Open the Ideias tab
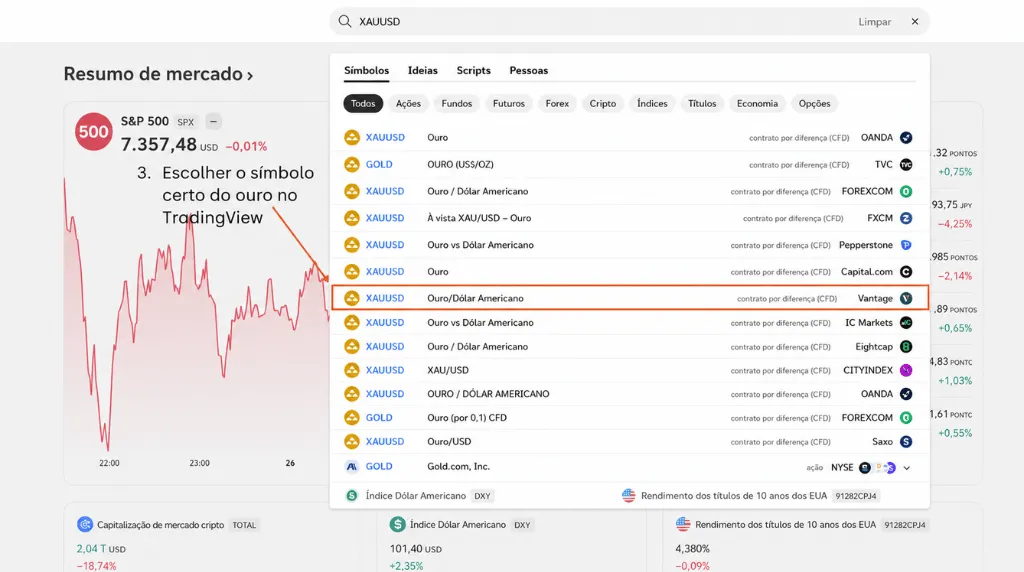Viewport: 1024px width, 572px height. point(423,71)
